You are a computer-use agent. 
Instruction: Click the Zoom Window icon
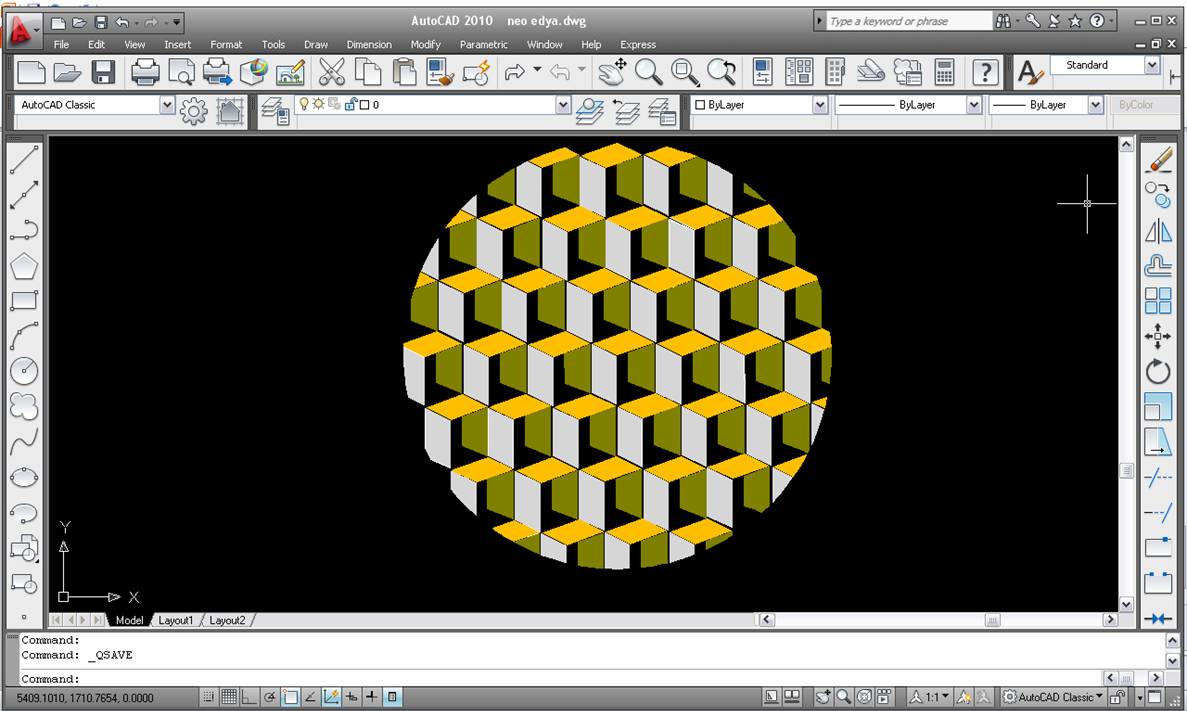(x=685, y=73)
